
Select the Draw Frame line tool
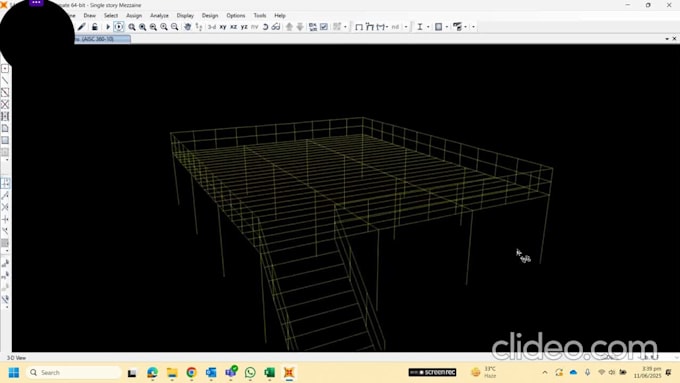(5, 81)
